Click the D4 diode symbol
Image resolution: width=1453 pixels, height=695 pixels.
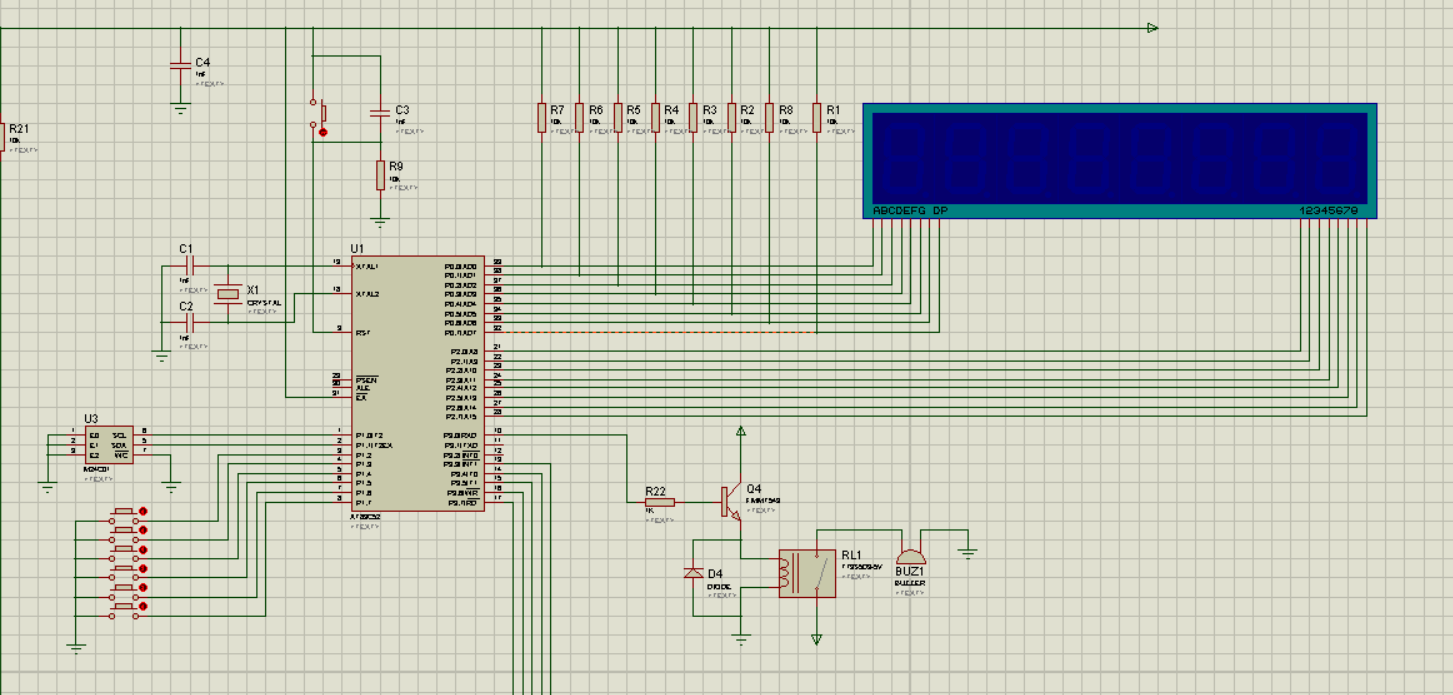692,573
